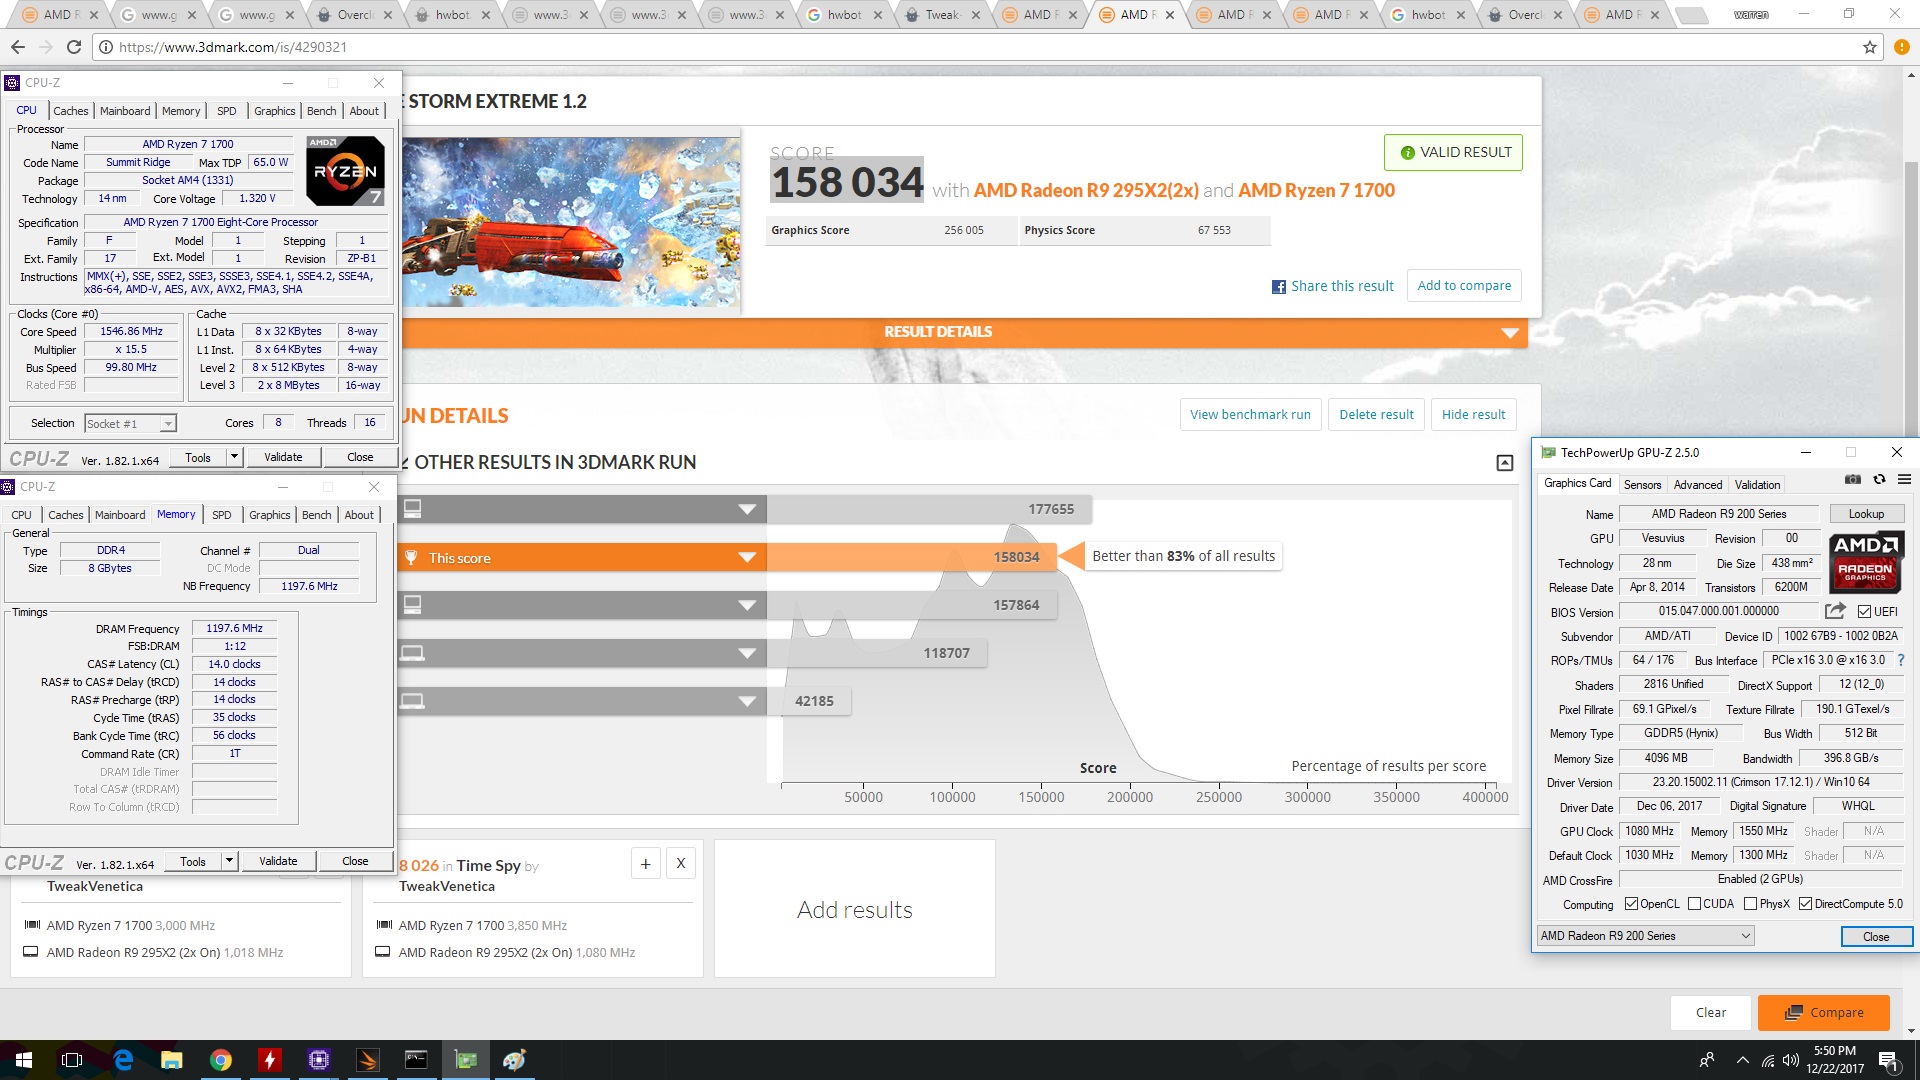Open the SPD tab in lower CPU-Z window
This screenshot has width=1920, height=1080.
(222, 515)
